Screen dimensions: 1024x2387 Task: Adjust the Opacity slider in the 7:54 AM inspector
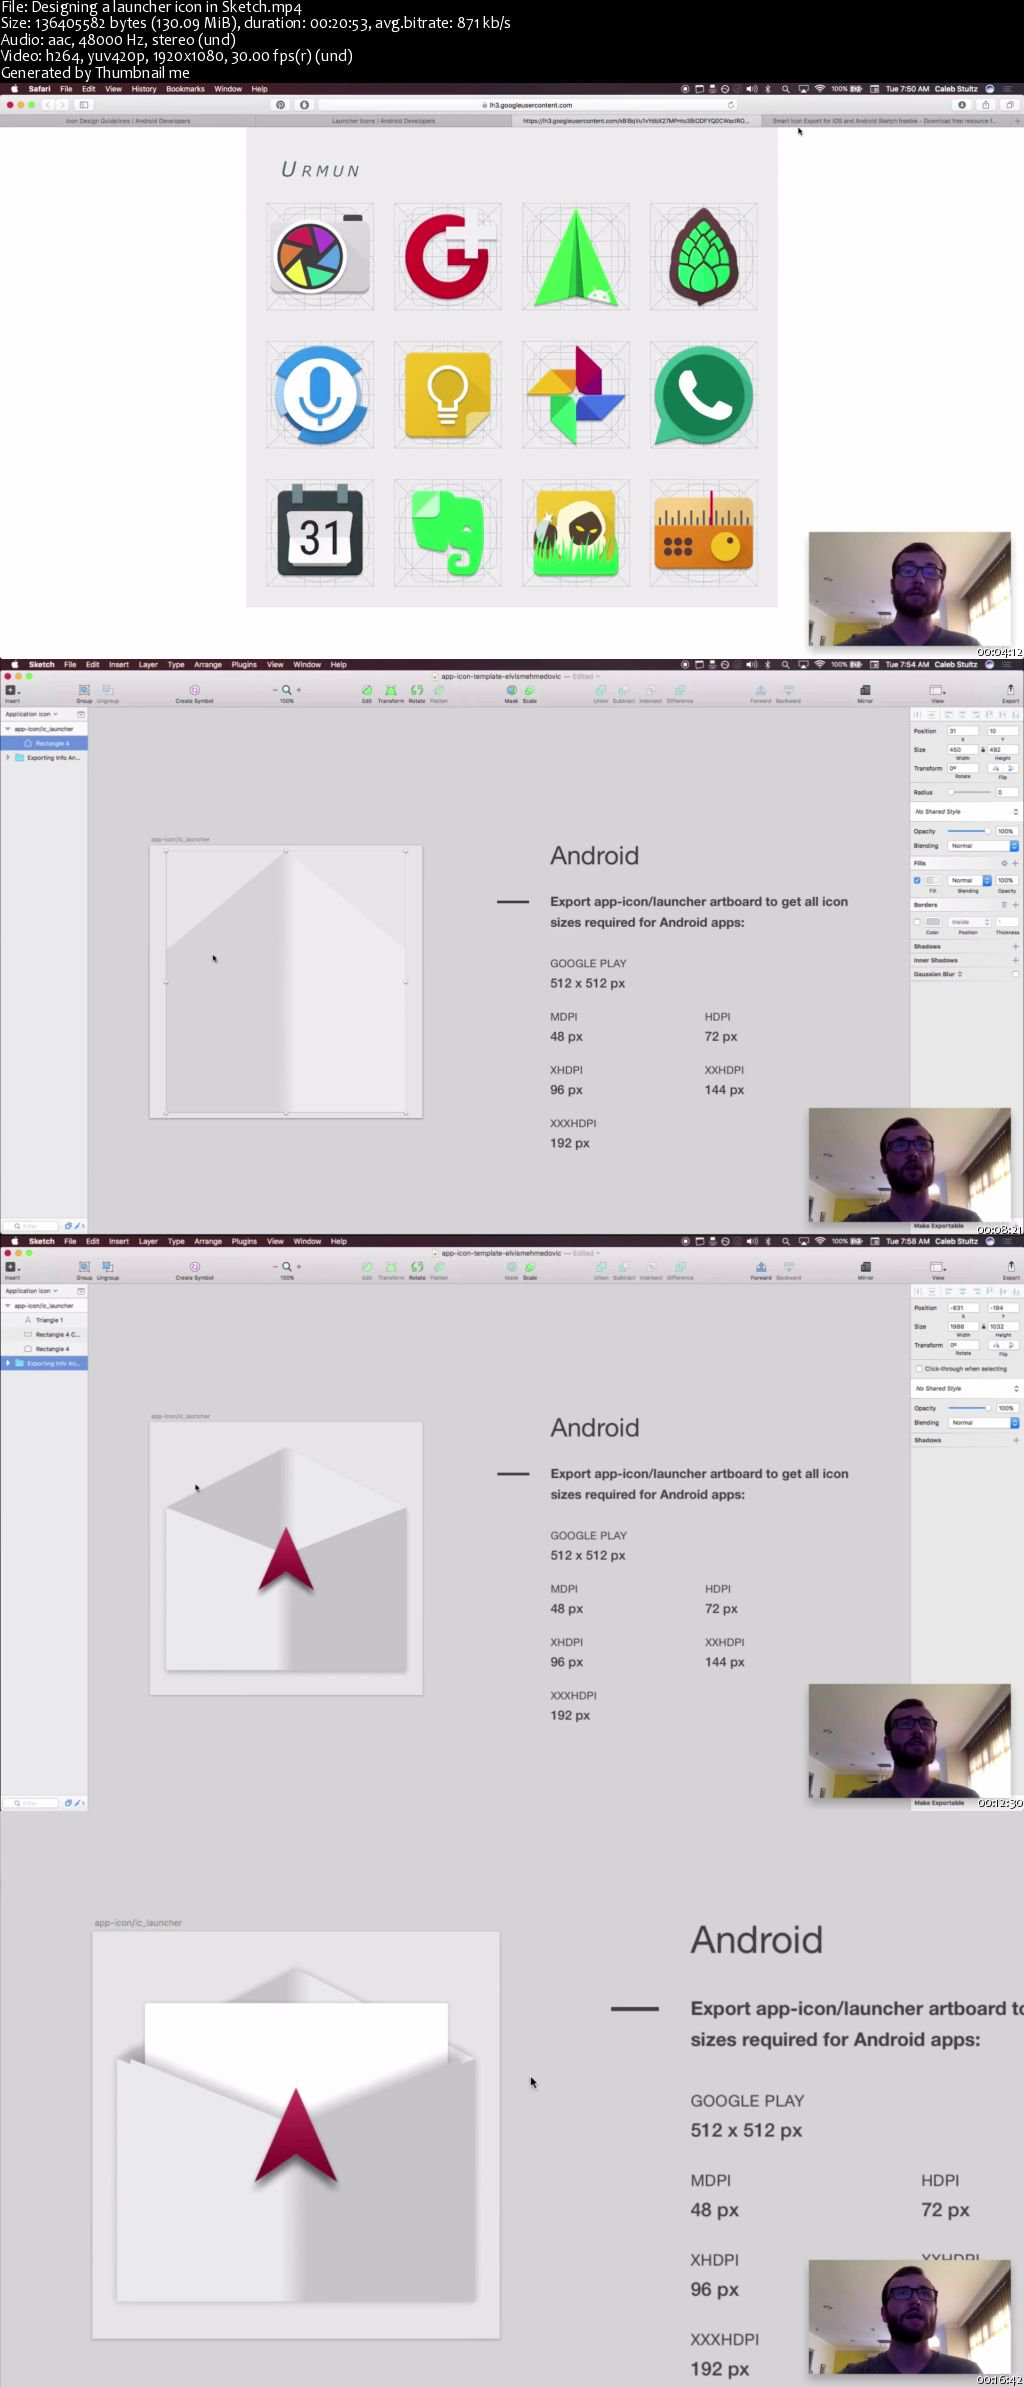tap(969, 831)
